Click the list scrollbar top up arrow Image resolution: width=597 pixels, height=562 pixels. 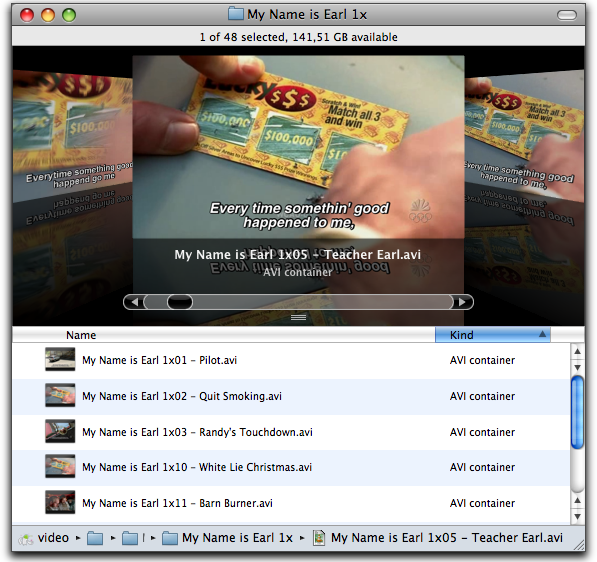578,351
